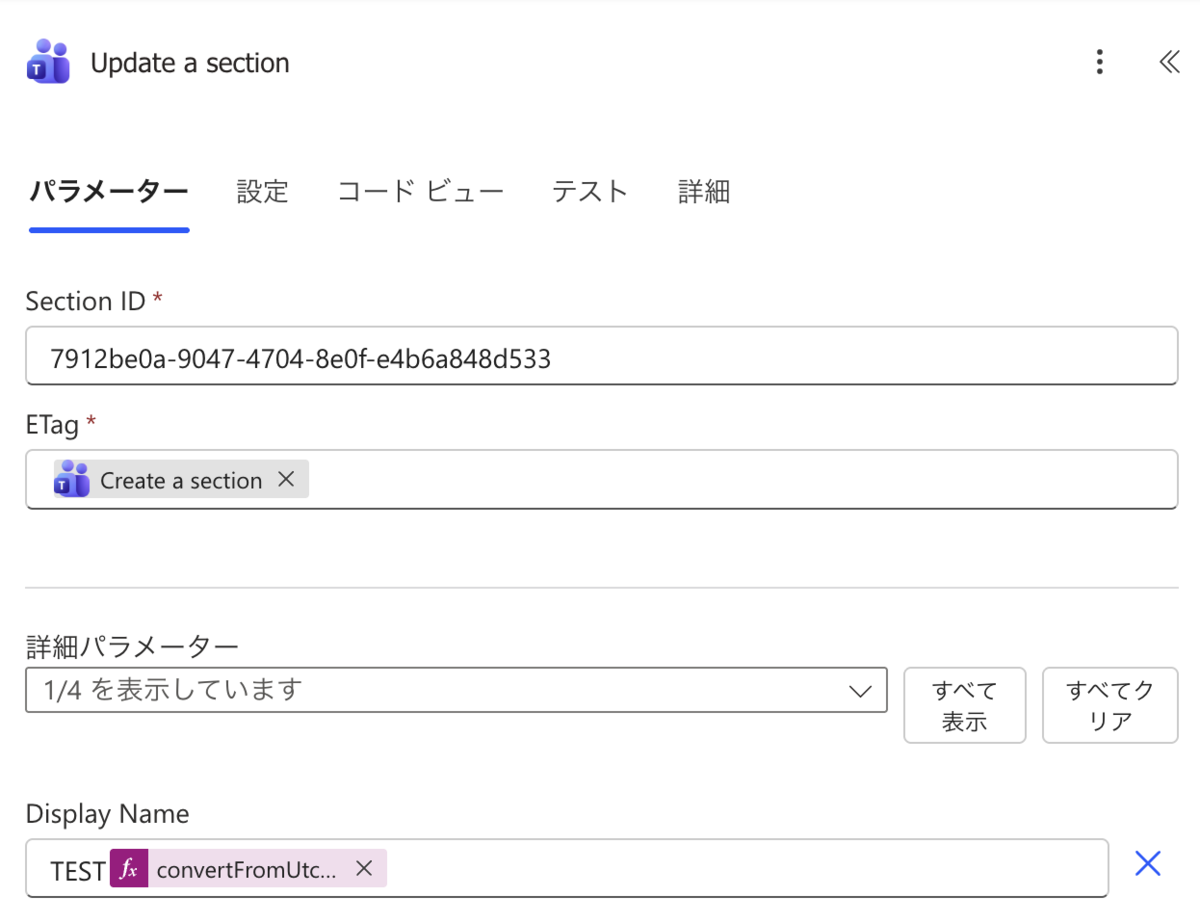Open the コード ビュー tab
Image resolution: width=1200 pixels, height=923 pixels.
[420, 191]
